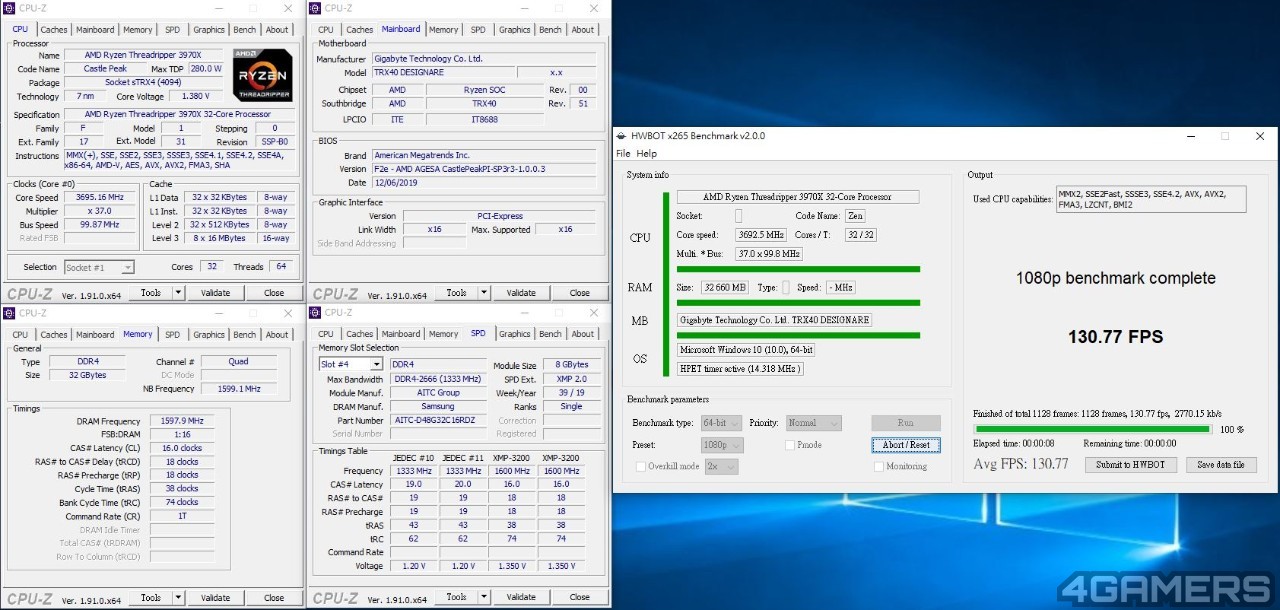
Task: Select the CPU tab in Memory window
Action: [x=20, y=335]
